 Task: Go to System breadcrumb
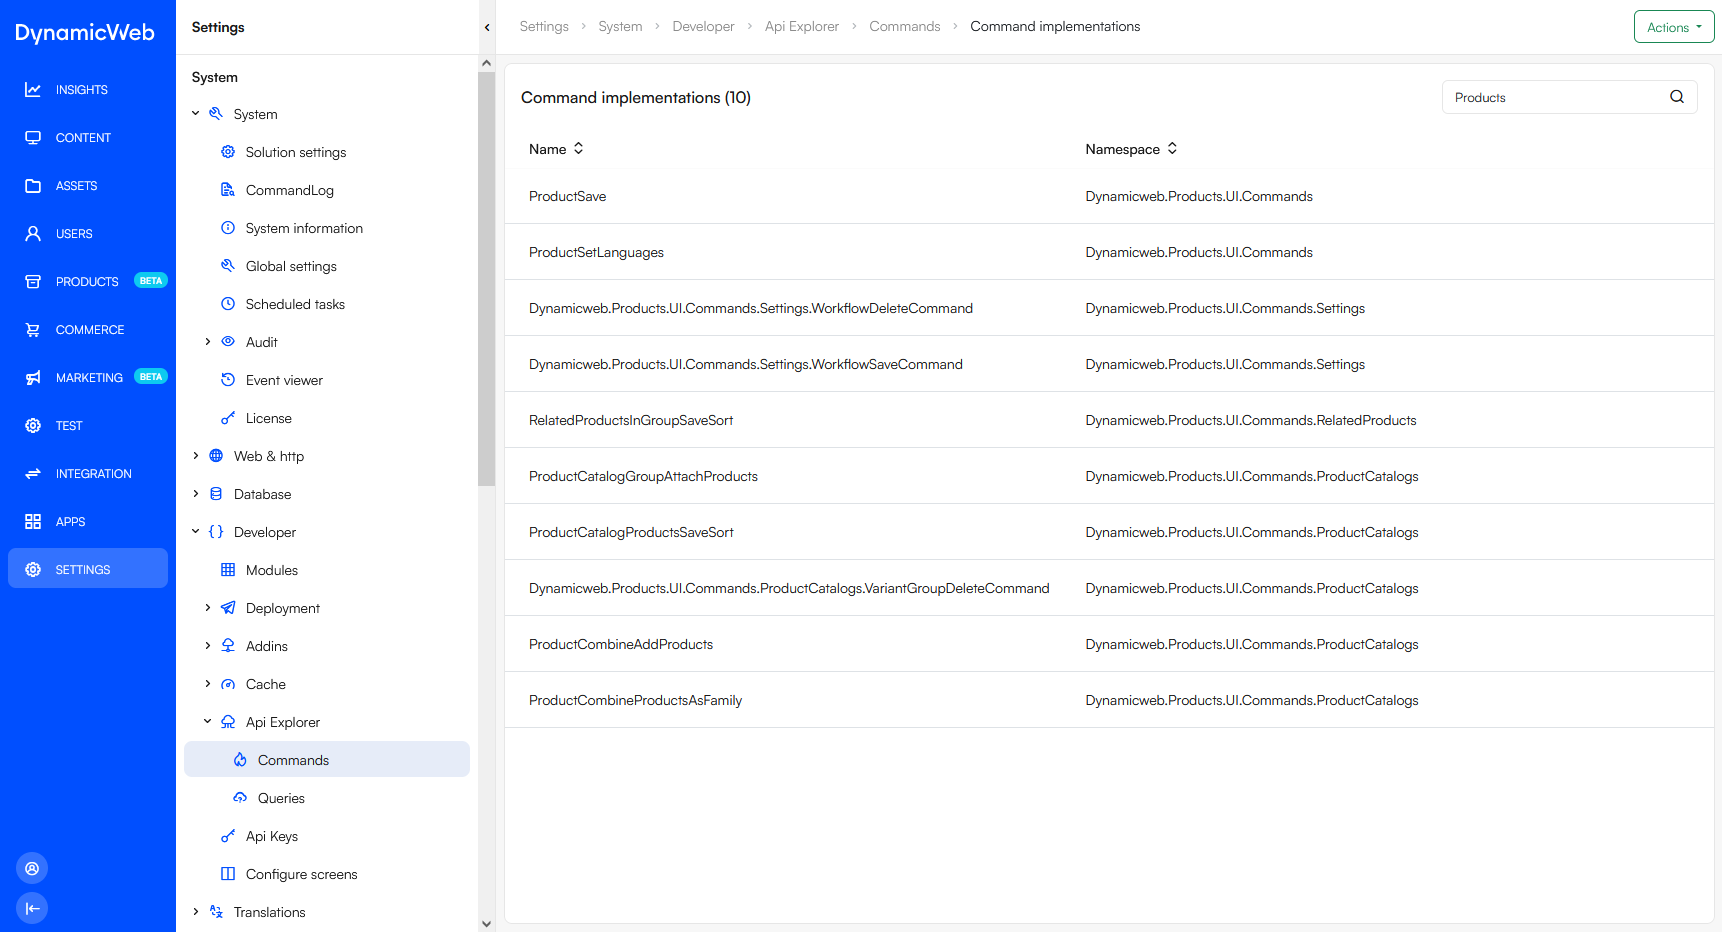620,27
